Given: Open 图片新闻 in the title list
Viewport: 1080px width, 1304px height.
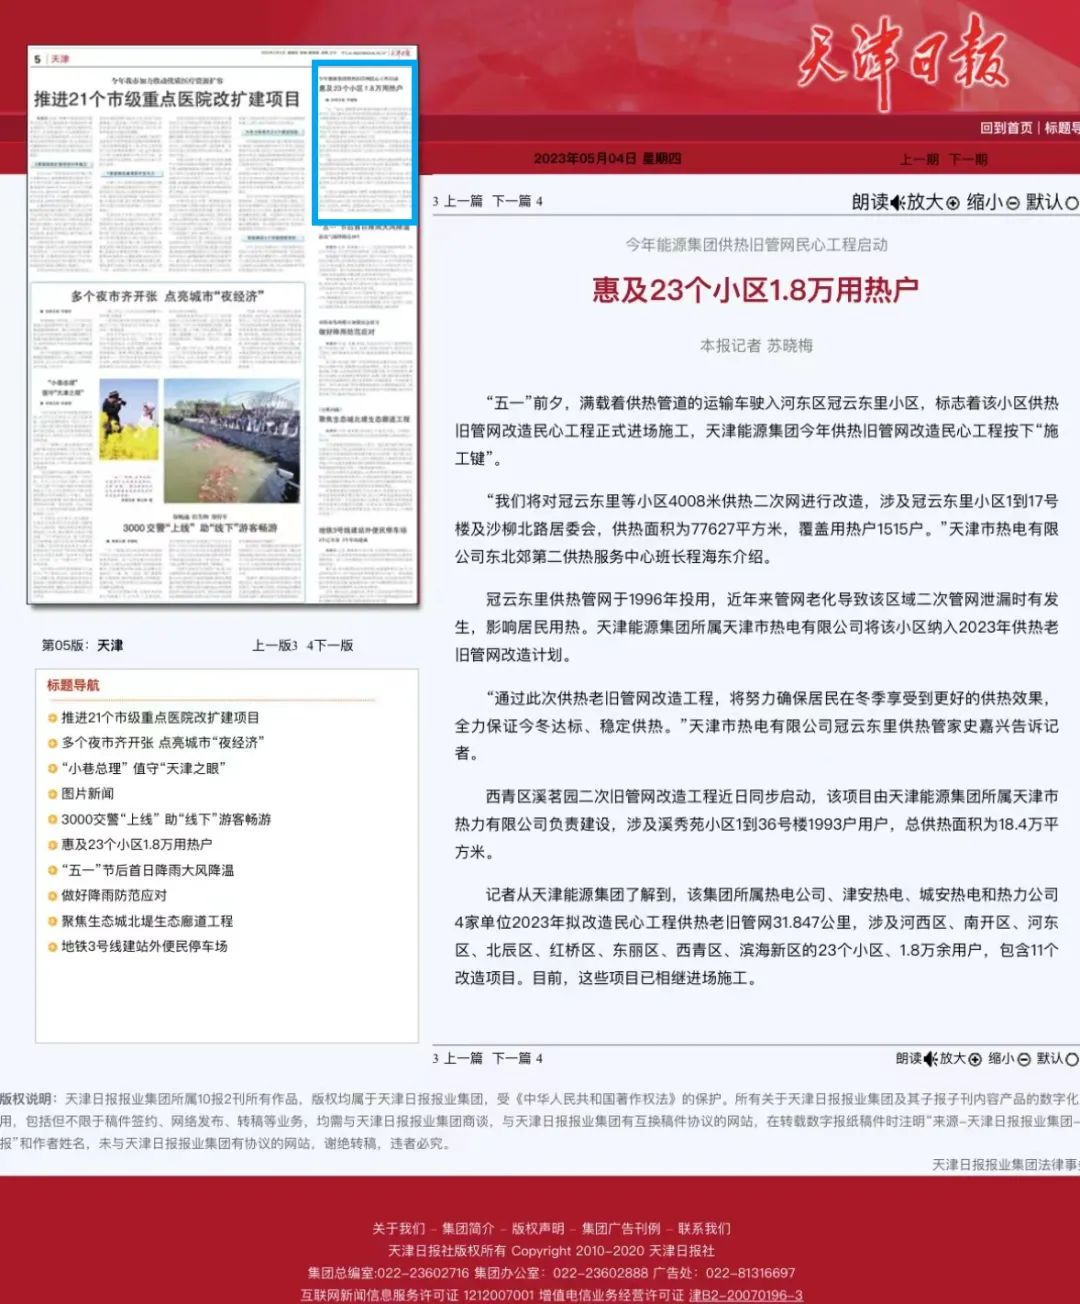Looking at the screenshot, I should click(x=87, y=793).
